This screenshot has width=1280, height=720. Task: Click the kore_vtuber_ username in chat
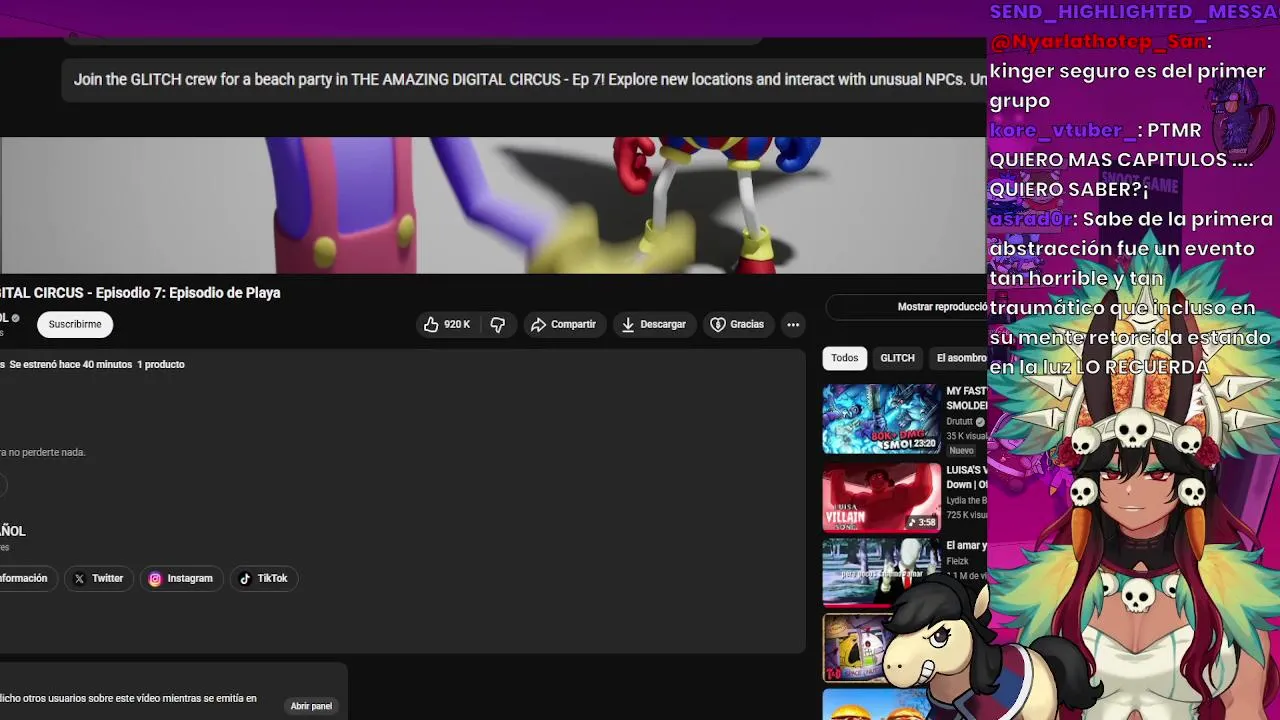(1063, 130)
